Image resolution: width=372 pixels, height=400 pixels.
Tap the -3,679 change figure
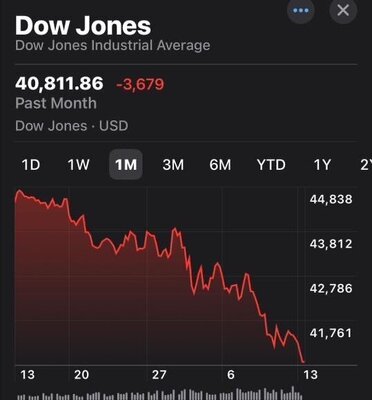click(140, 84)
